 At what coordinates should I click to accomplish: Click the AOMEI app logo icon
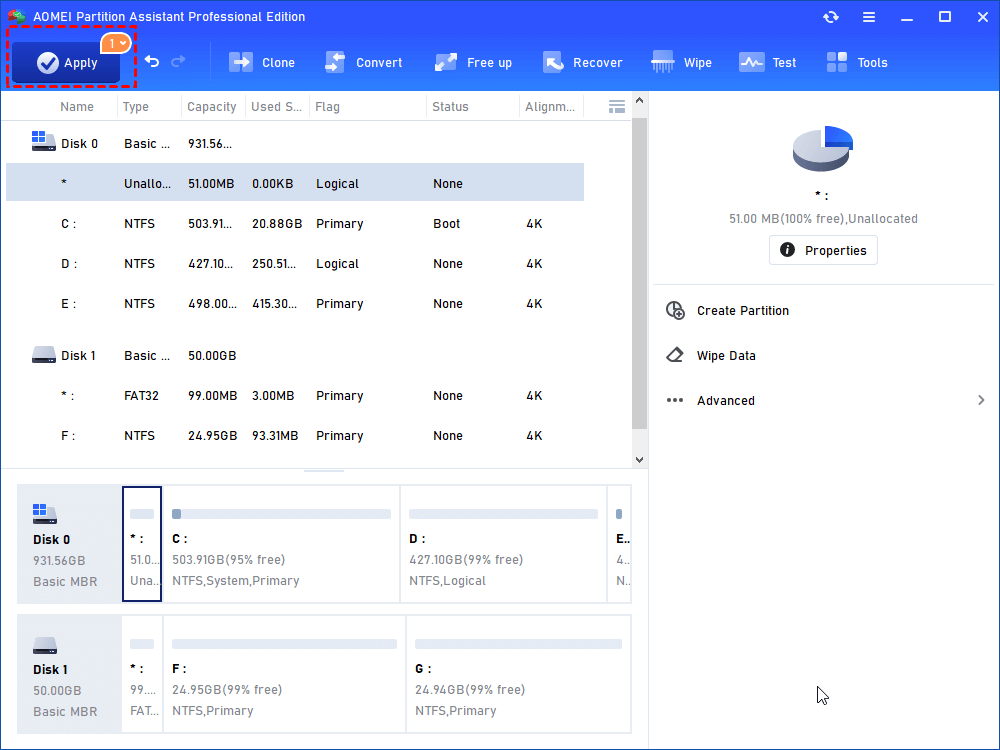[16, 17]
